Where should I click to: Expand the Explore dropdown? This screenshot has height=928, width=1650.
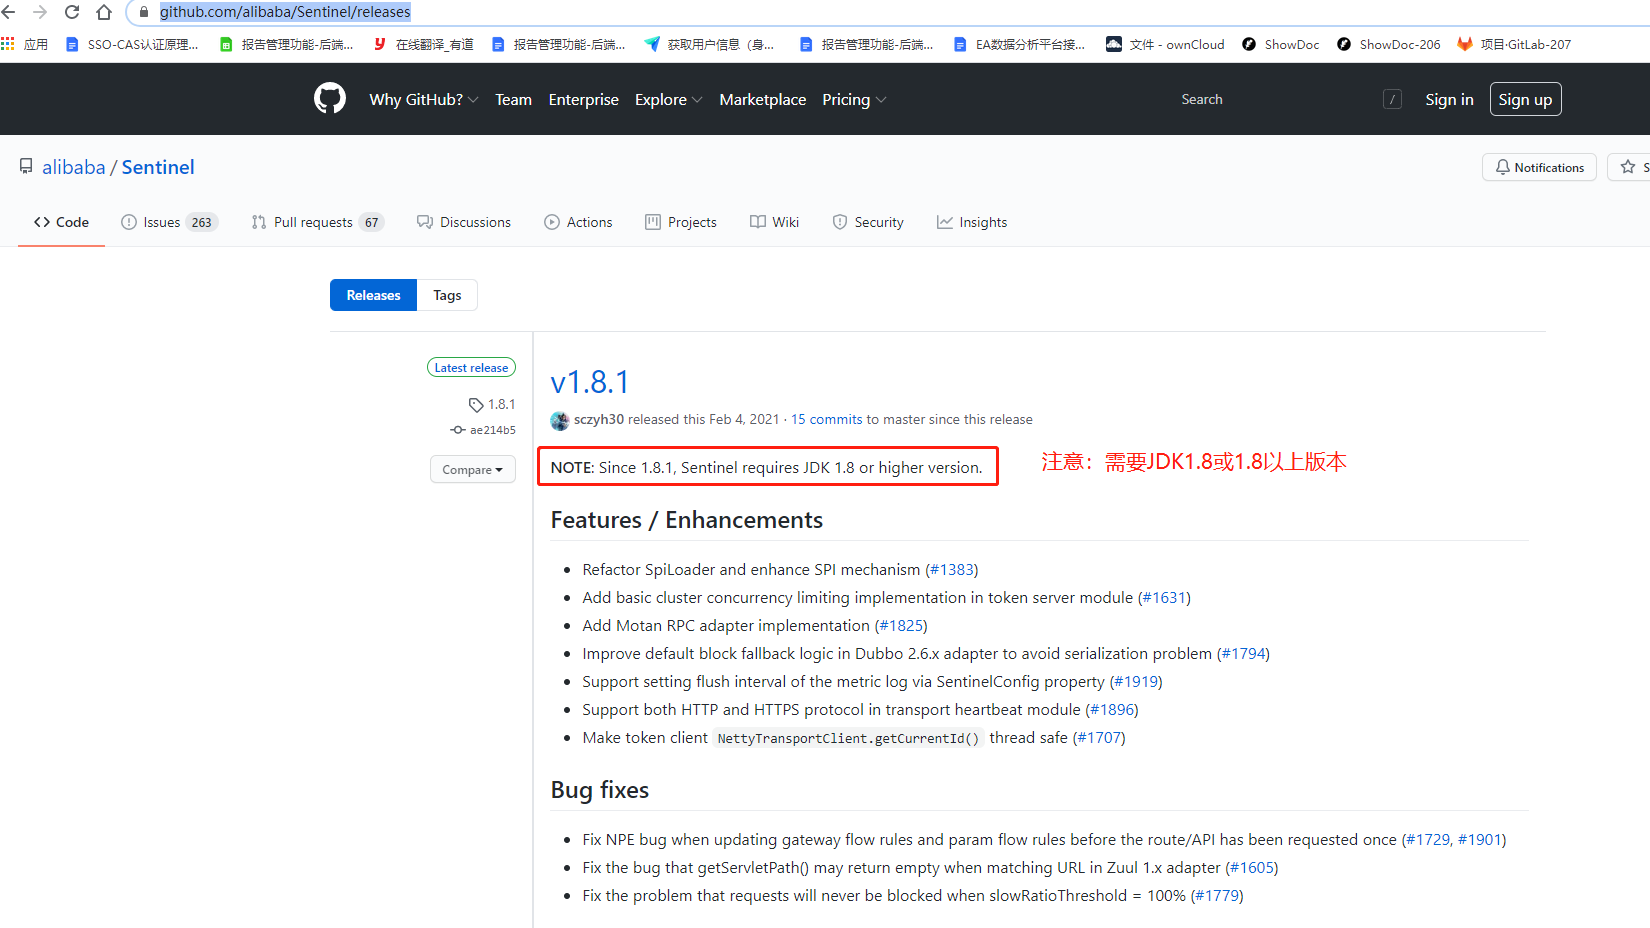pyautogui.click(x=668, y=99)
